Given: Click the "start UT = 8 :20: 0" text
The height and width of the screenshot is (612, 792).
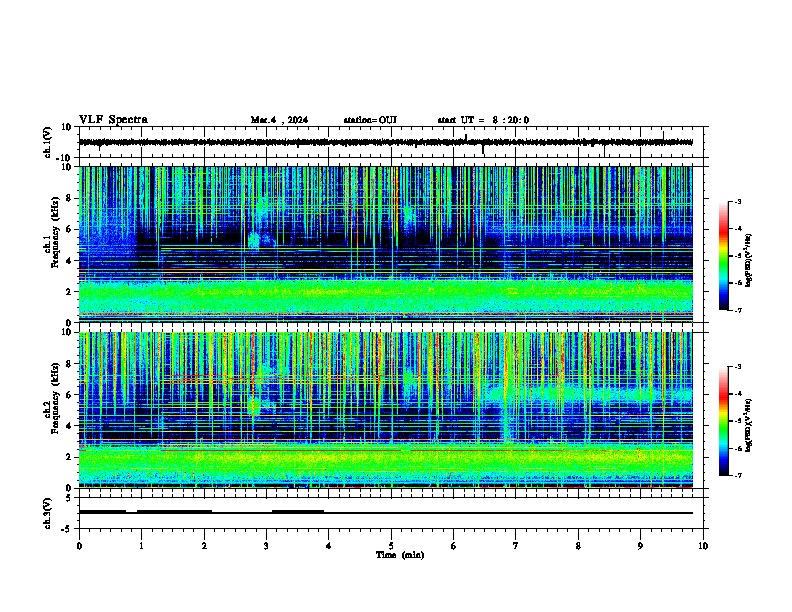Looking at the screenshot, I should click(483, 120).
